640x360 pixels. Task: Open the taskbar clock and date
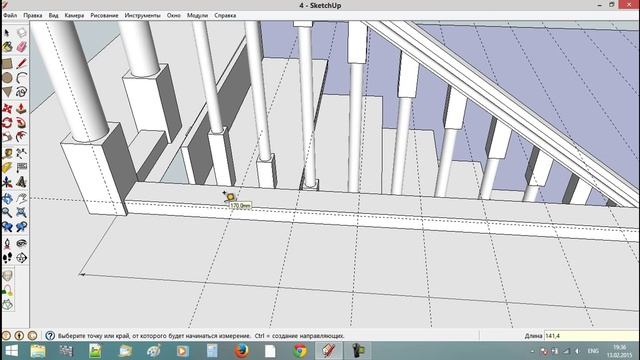(620, 351)
